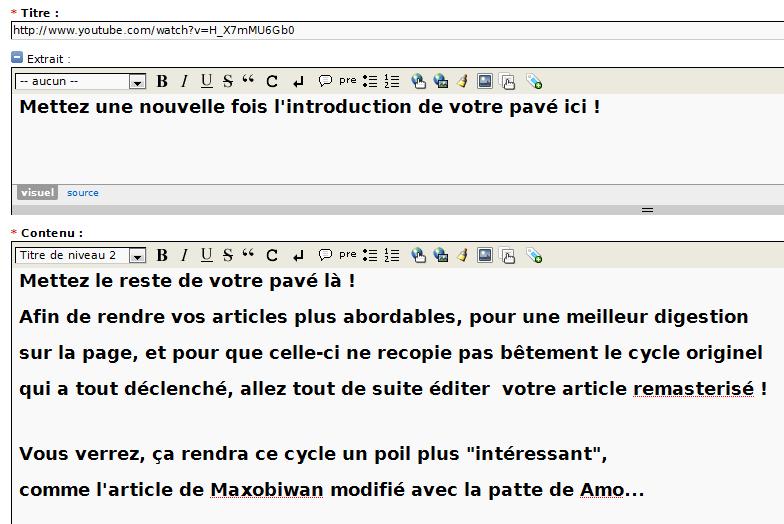Link to an entry in Contenu toolbar
Viewport: 784px width, 524px height.
click(508, 256)
